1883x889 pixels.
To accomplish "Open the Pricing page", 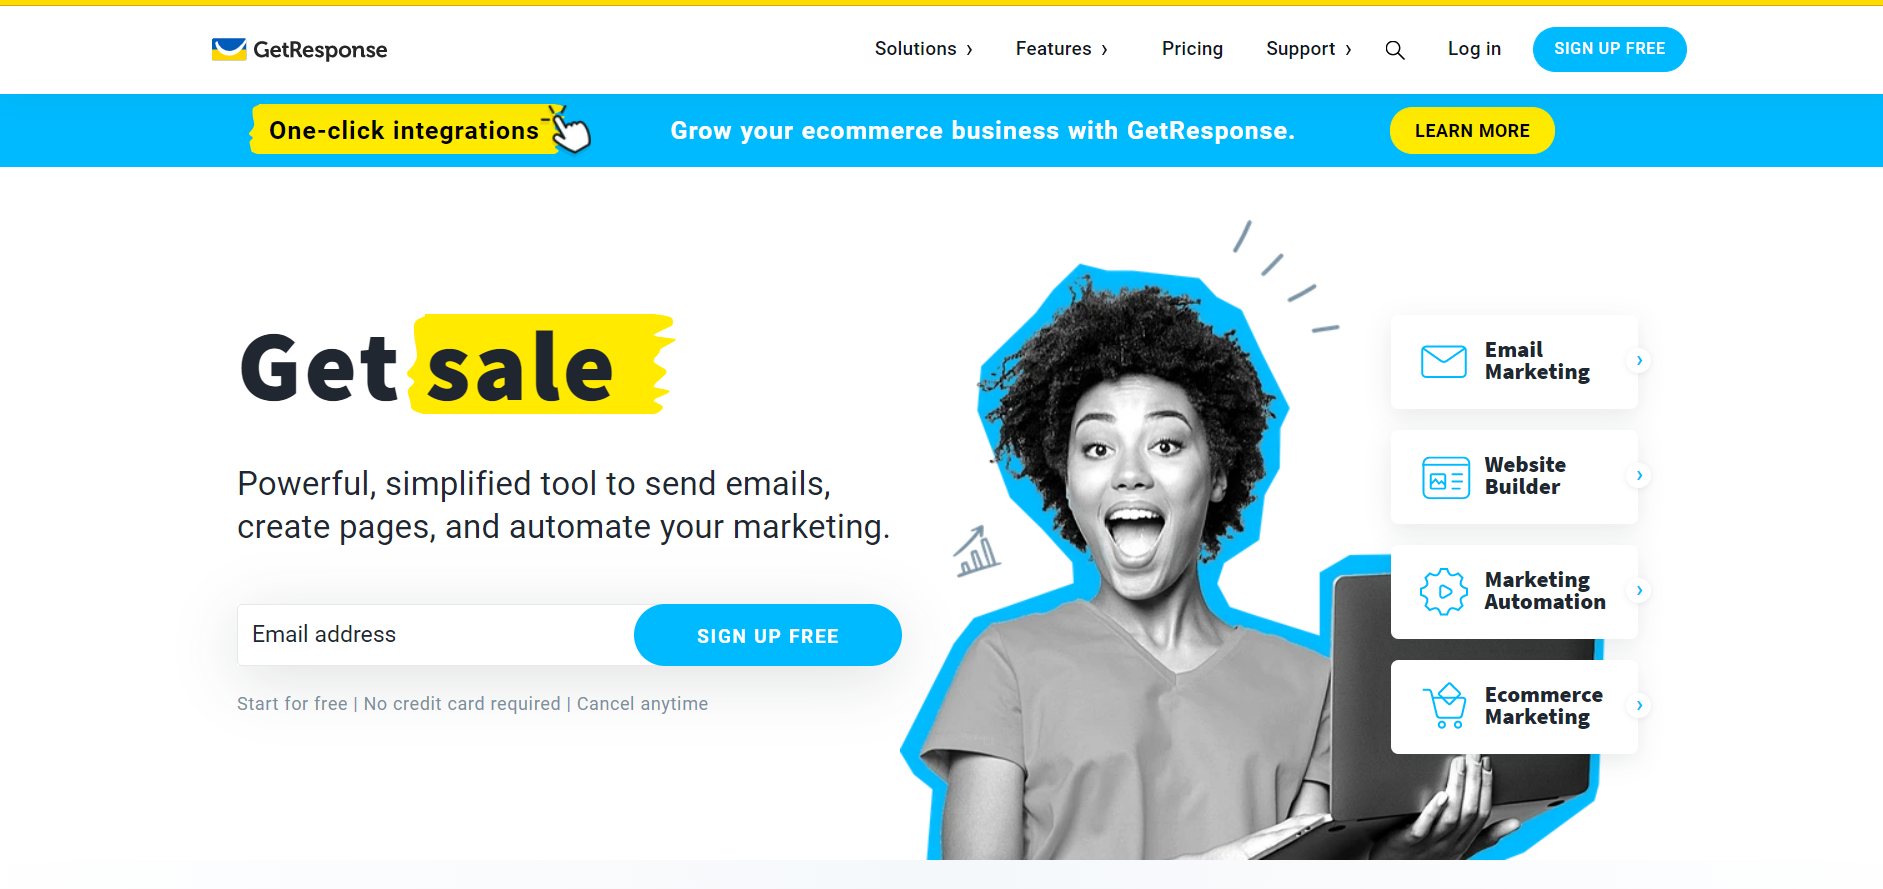I will tap(1192, 49).
